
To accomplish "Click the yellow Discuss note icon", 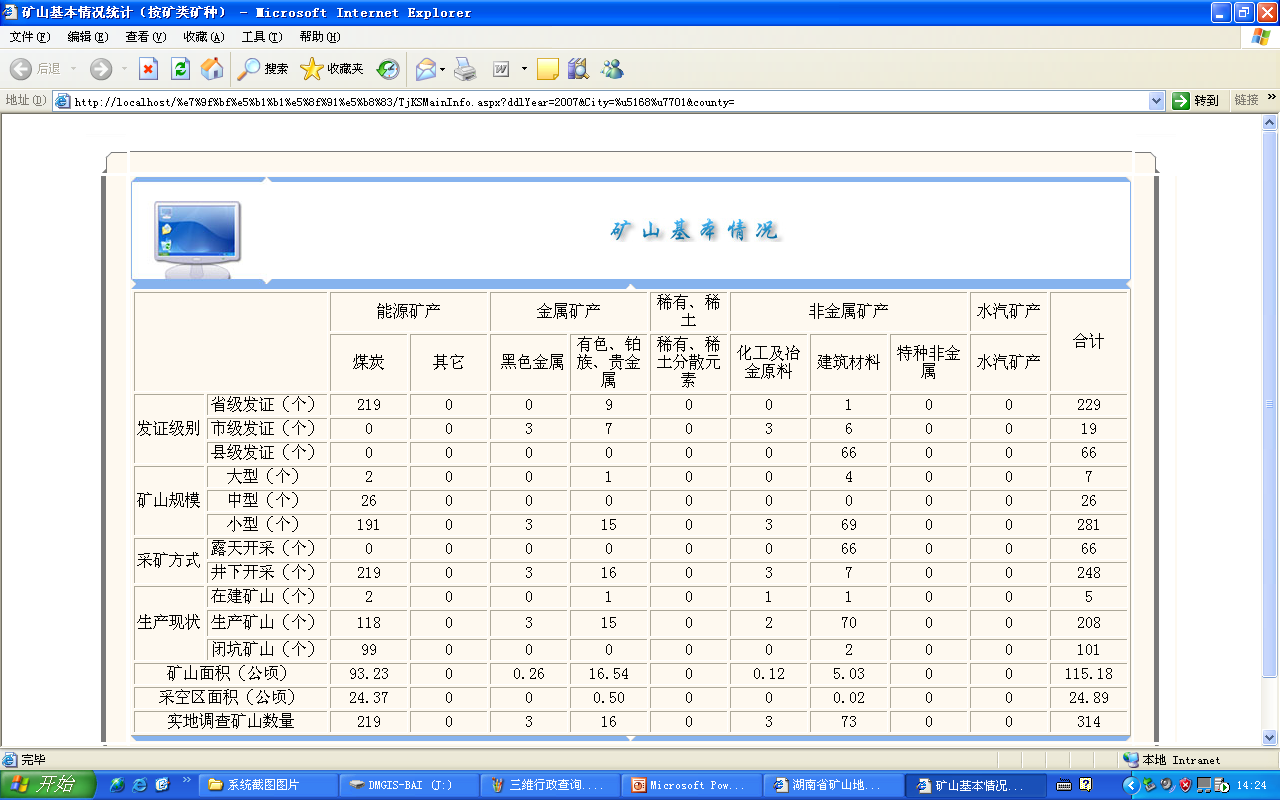I will click(x=547, y=69).
